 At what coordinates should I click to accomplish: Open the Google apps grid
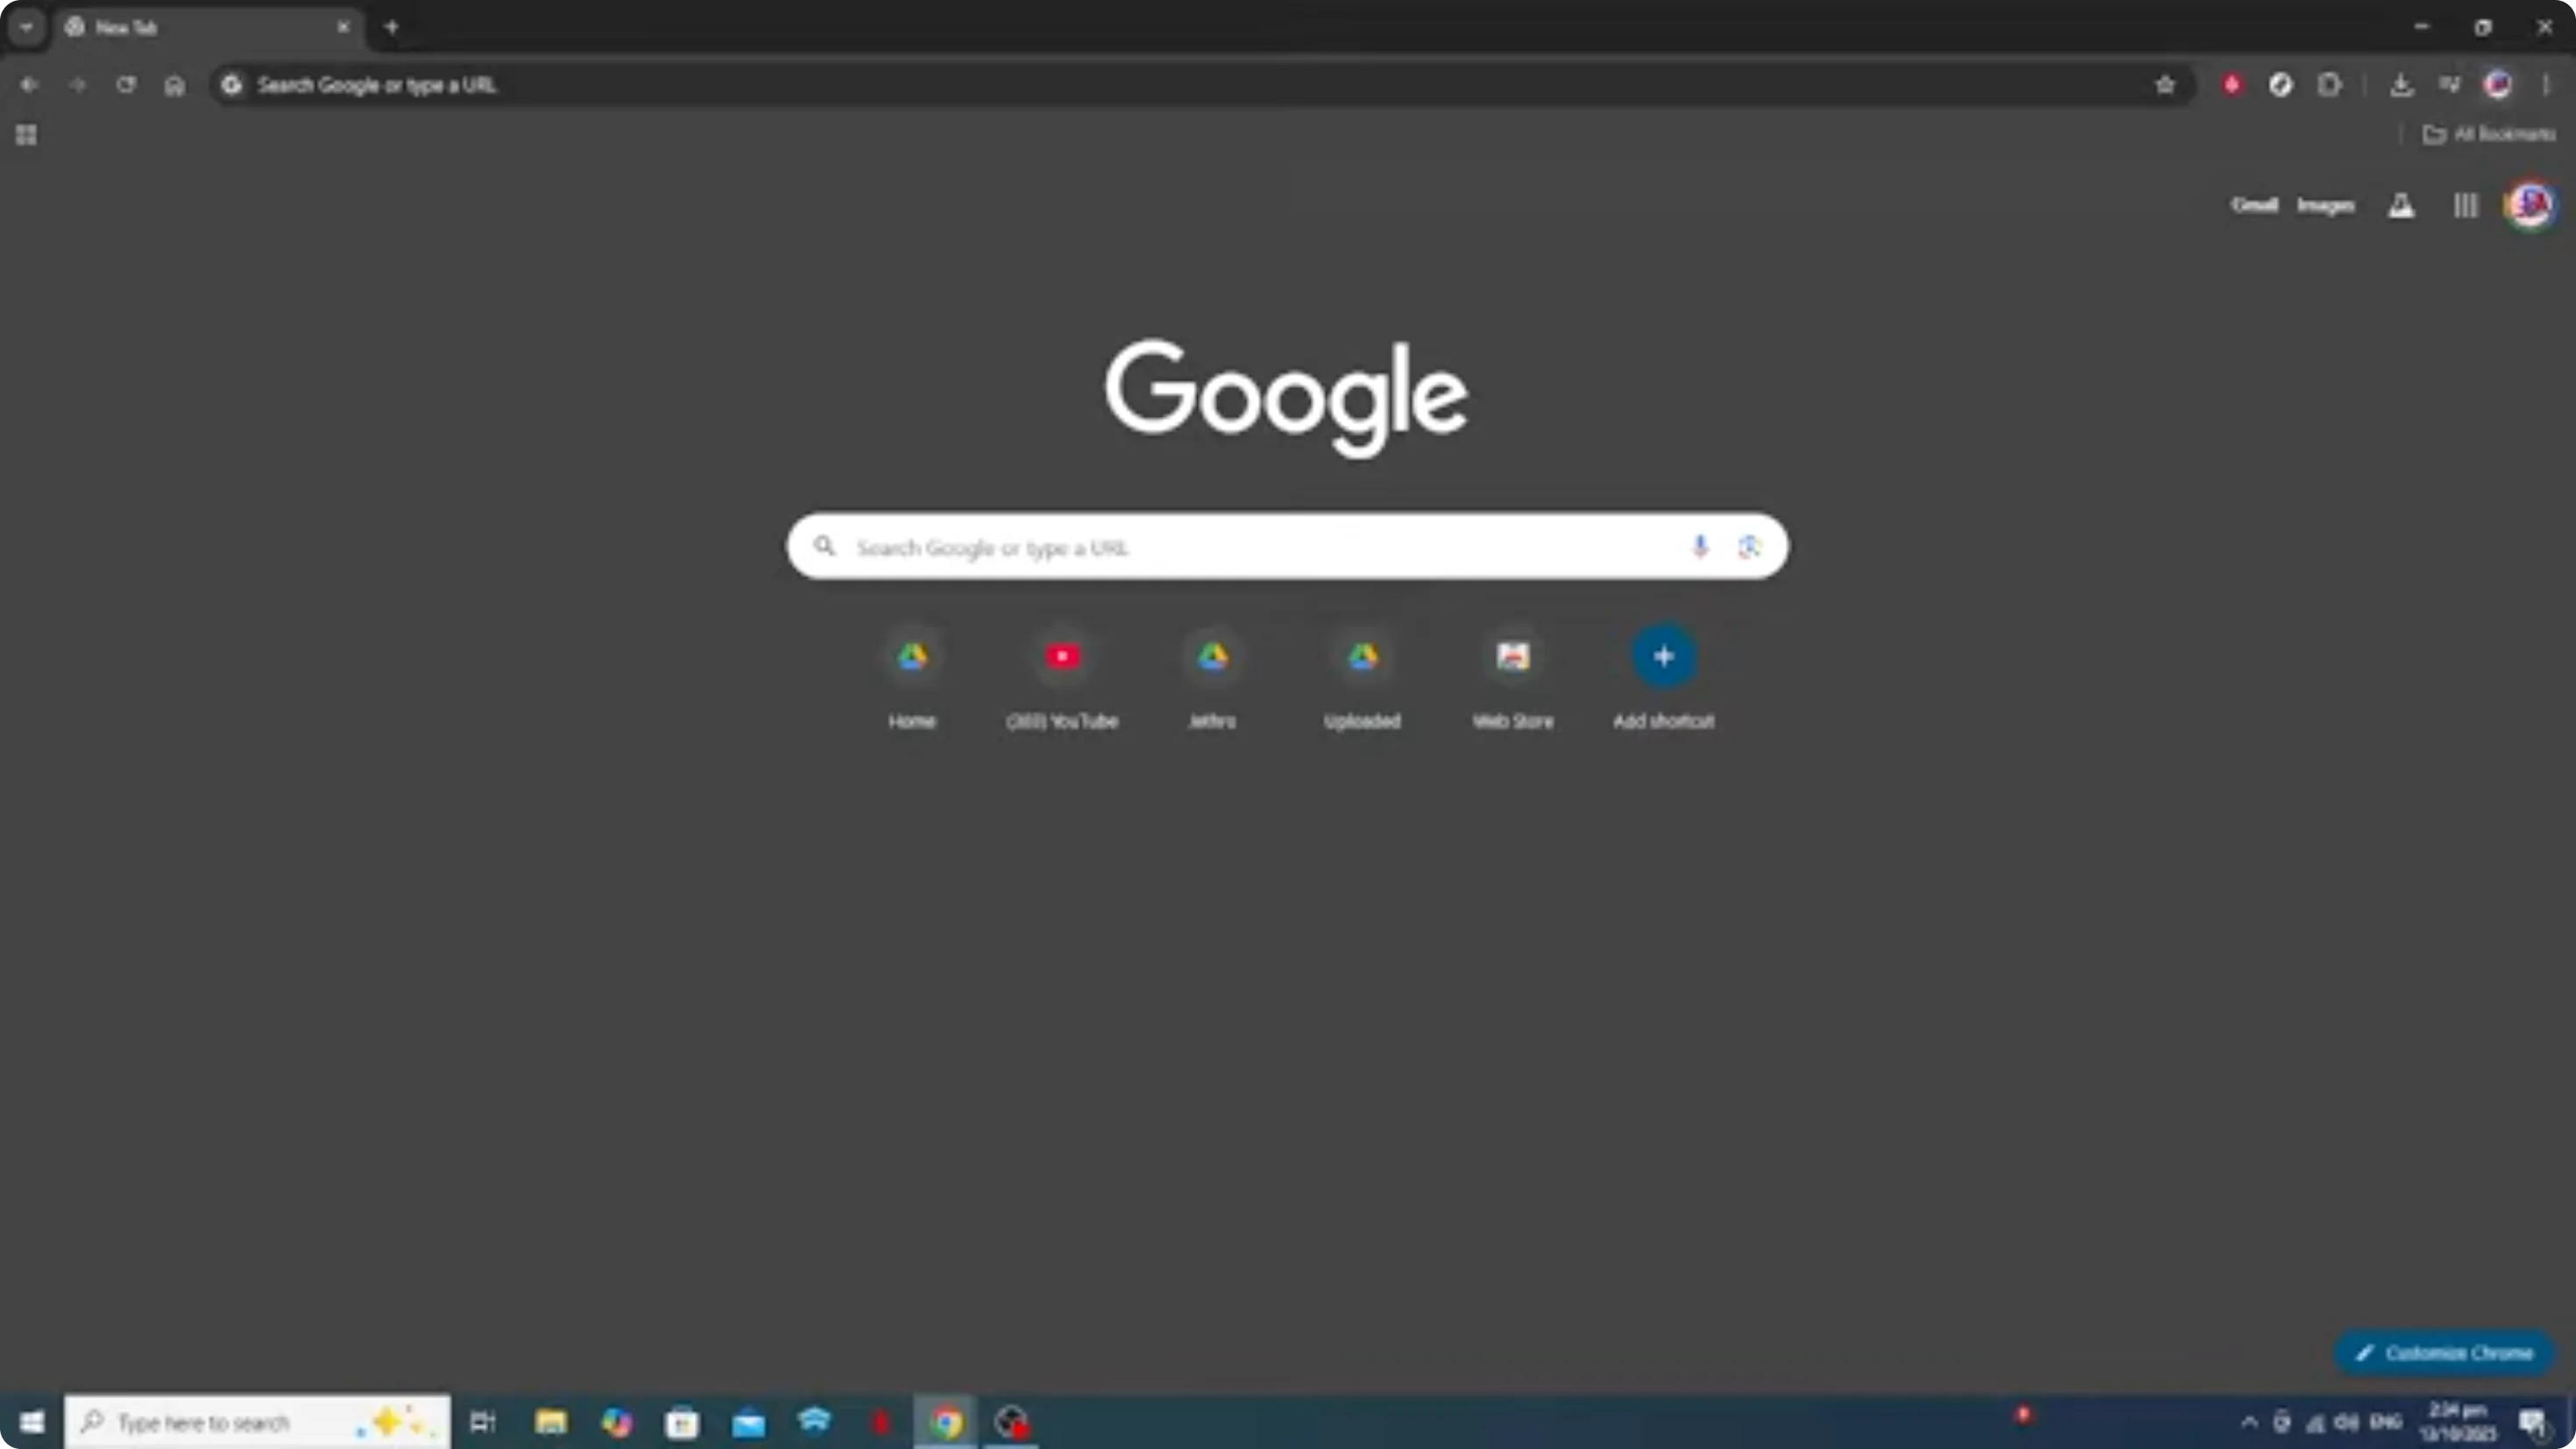point(2465,205)
